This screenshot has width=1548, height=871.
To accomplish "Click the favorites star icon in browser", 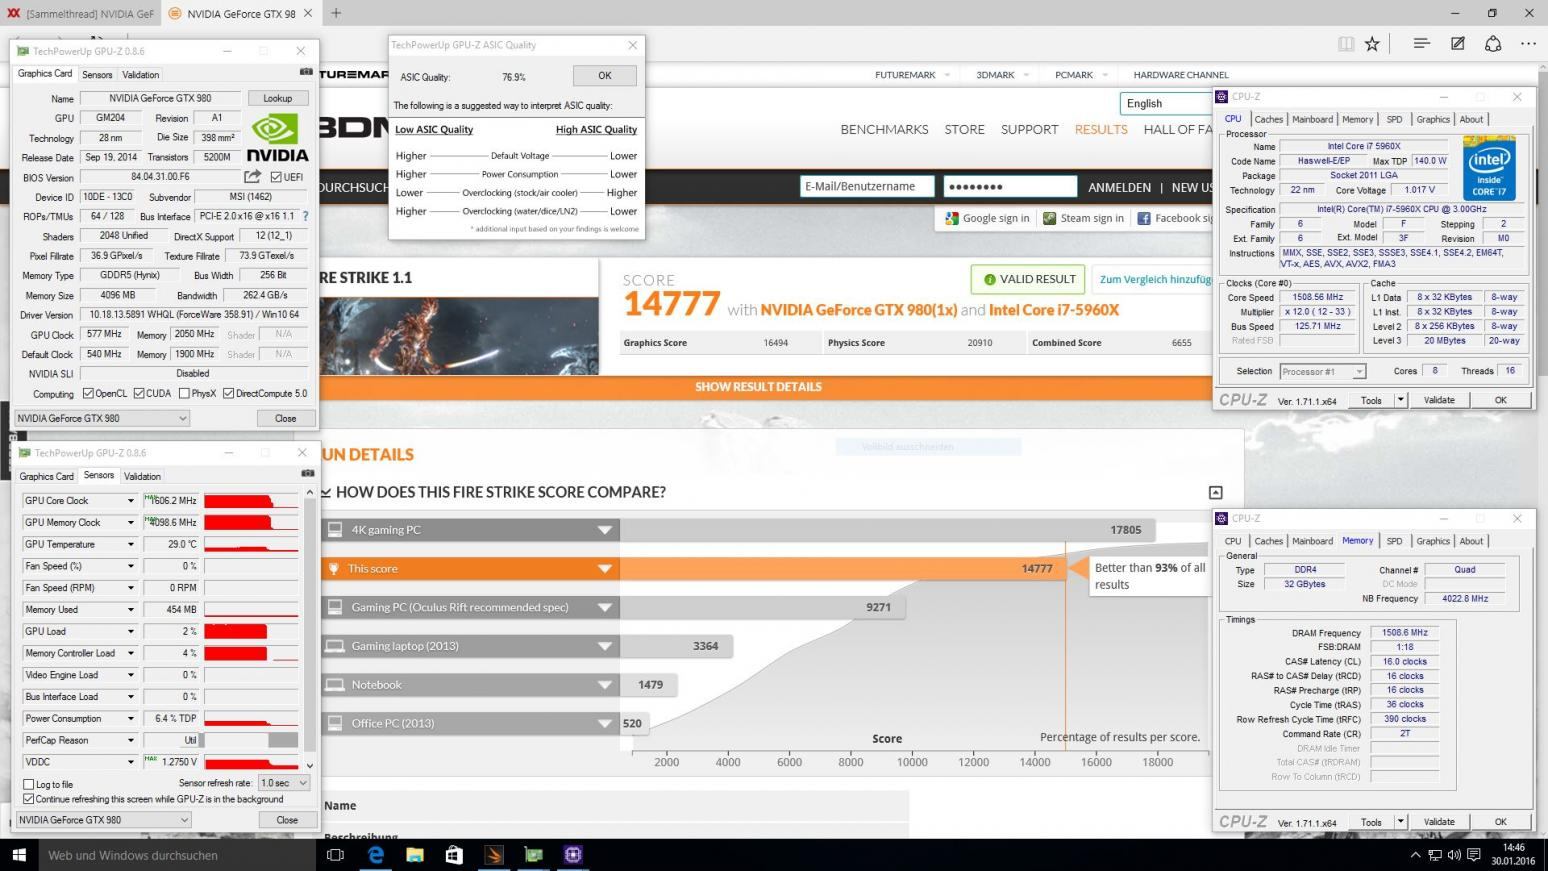I will coord(1373,43).
